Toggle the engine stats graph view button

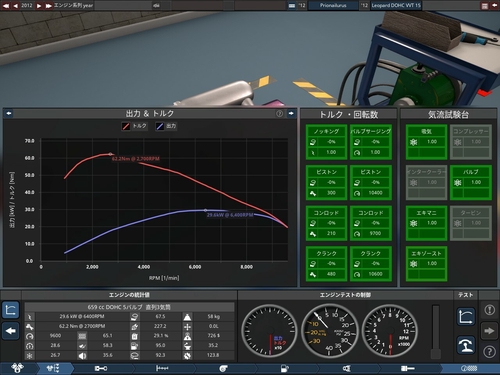pos(11,310)
